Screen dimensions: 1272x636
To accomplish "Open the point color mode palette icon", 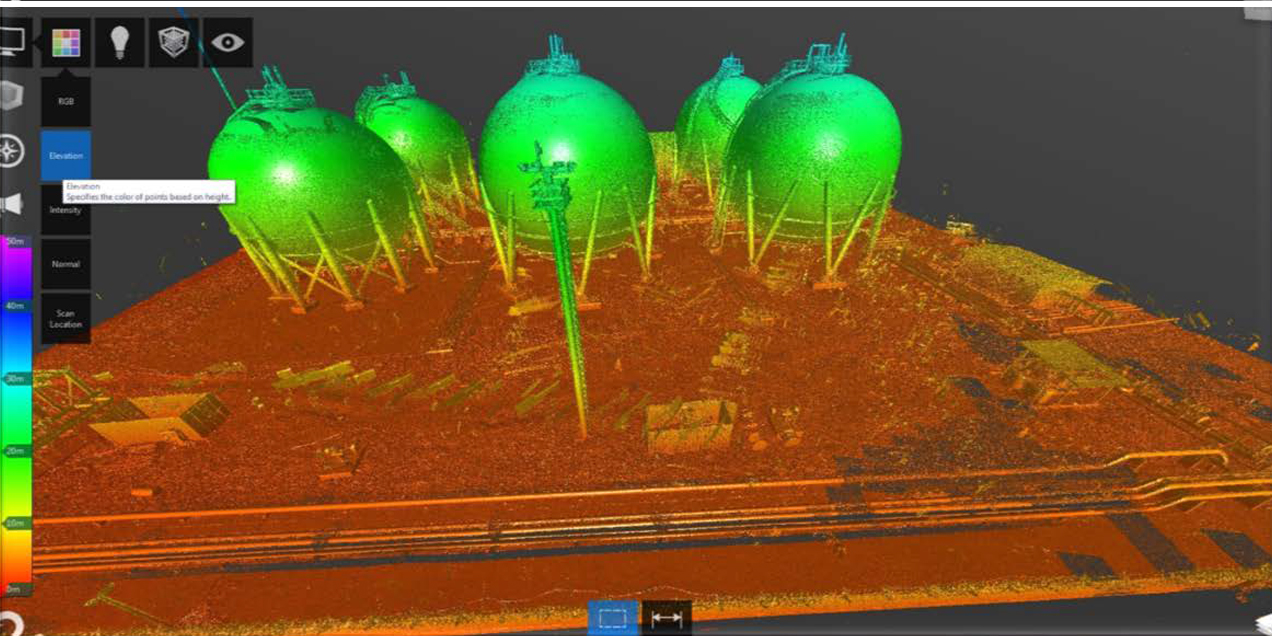I will [x=66, y=43].
